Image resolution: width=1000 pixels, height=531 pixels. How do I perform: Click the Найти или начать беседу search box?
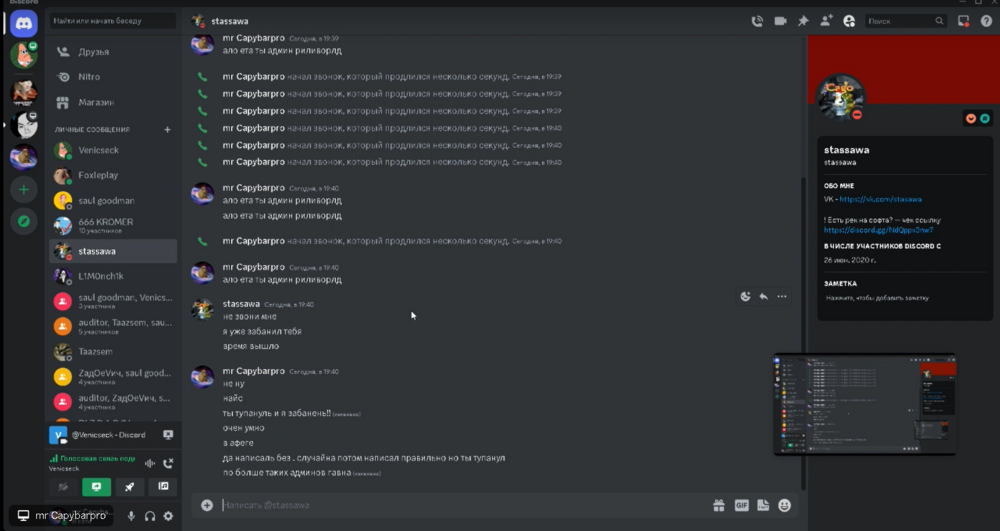(113, 21)
